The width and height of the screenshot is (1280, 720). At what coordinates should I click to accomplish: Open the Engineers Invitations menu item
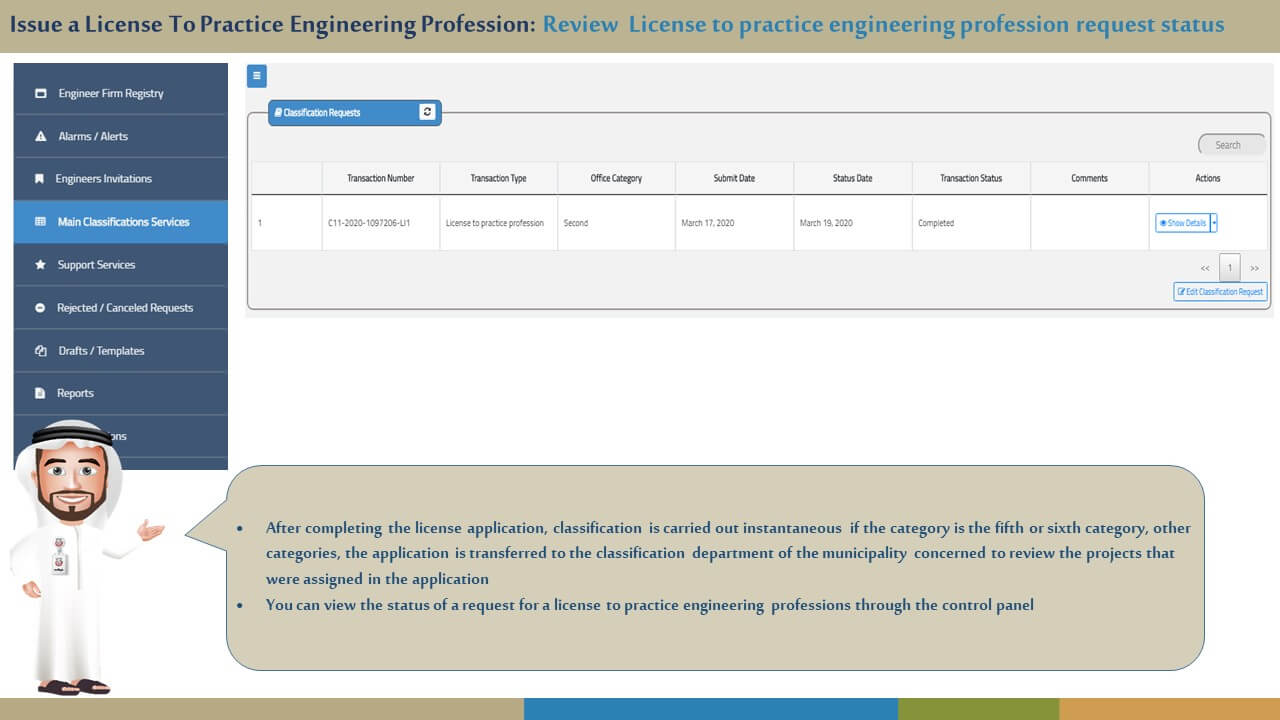coord(104,179)
